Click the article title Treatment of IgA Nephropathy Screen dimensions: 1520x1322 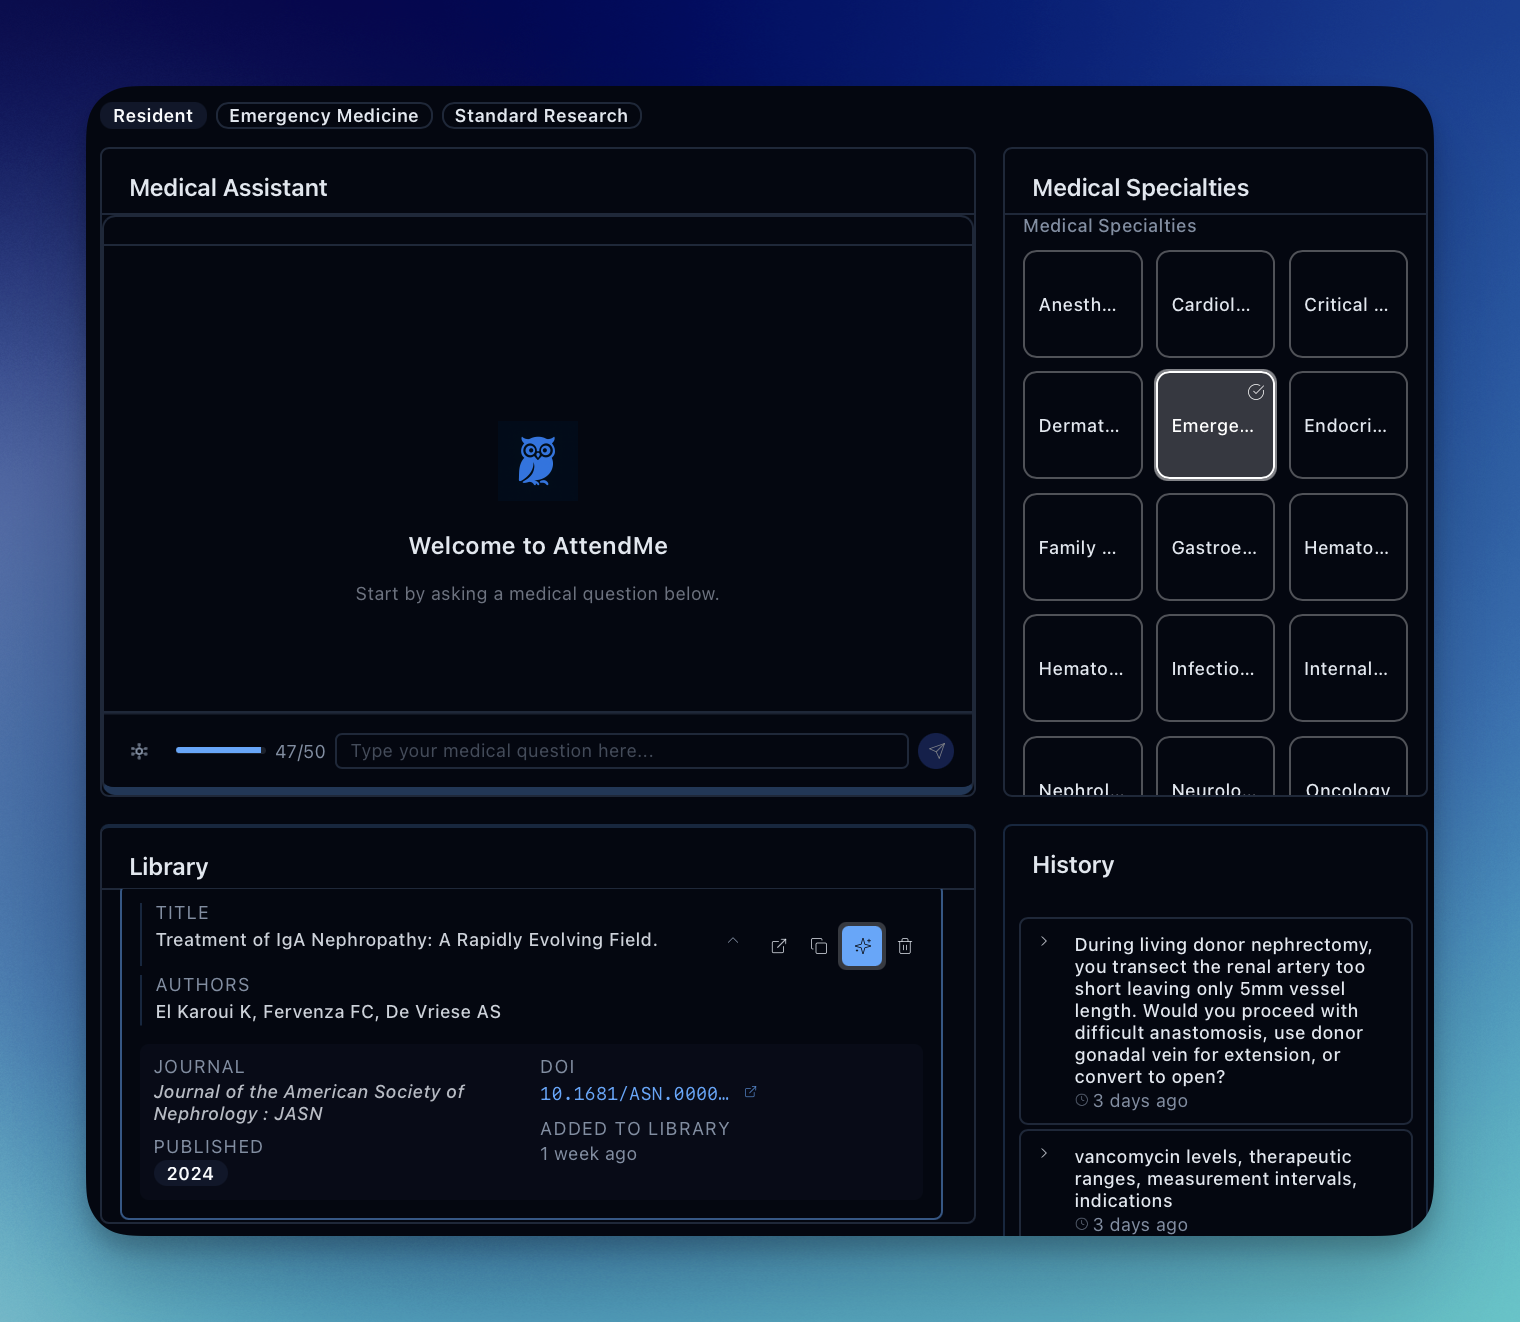[x=406, y=940]
